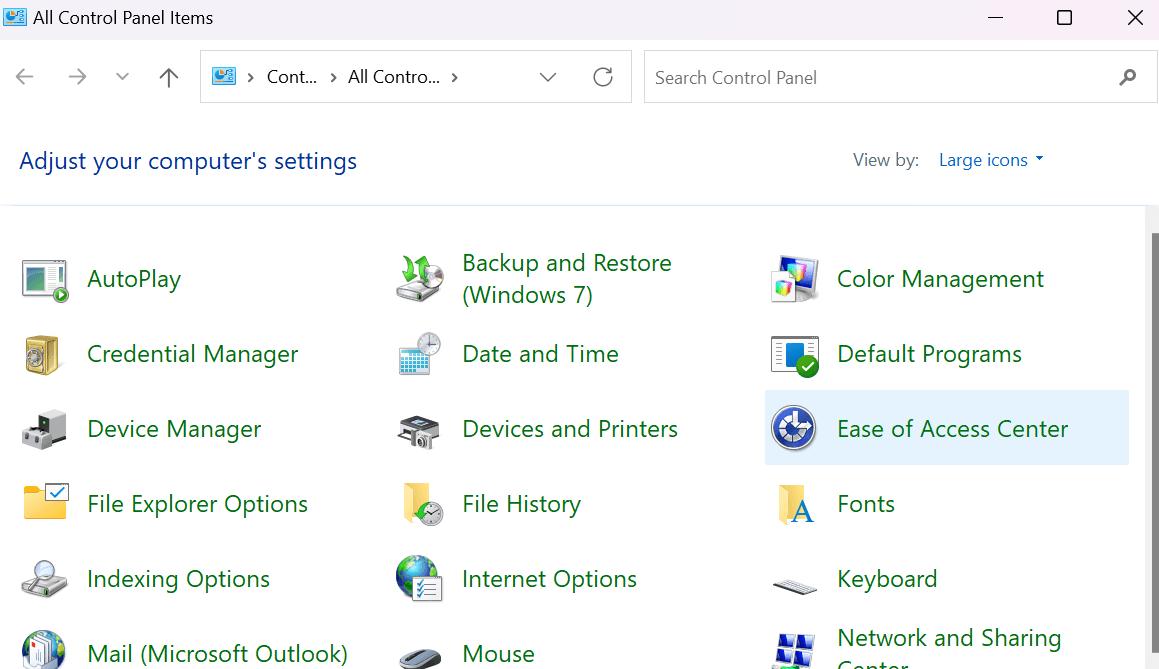
Task: Click the Device Manager icon
Action: [x=45, y=430]
